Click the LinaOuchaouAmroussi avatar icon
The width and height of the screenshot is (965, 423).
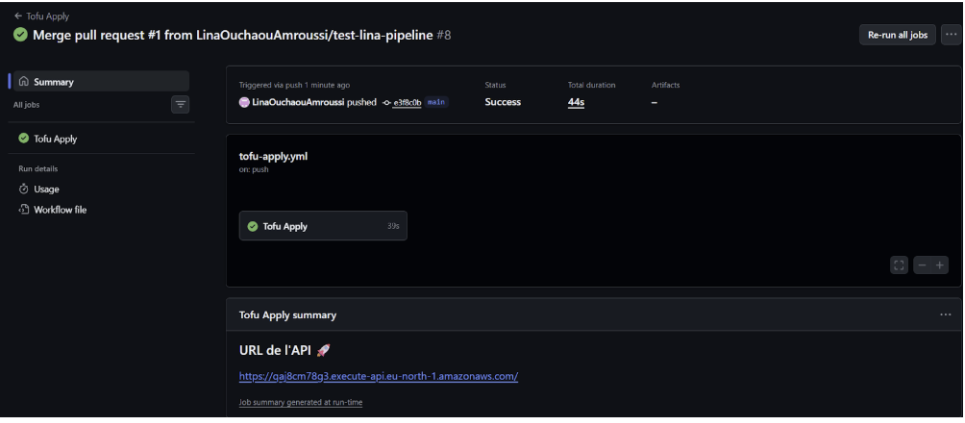click(x=244, y=102)
